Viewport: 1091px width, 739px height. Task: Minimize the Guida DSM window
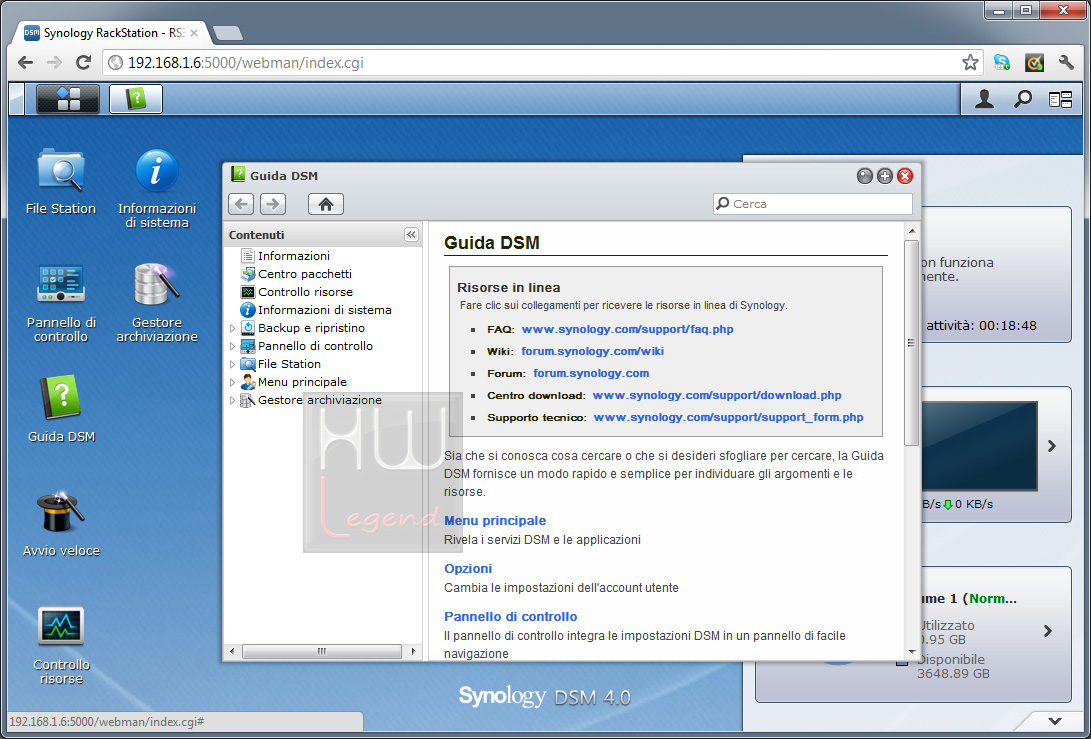[x=865, y=176]
